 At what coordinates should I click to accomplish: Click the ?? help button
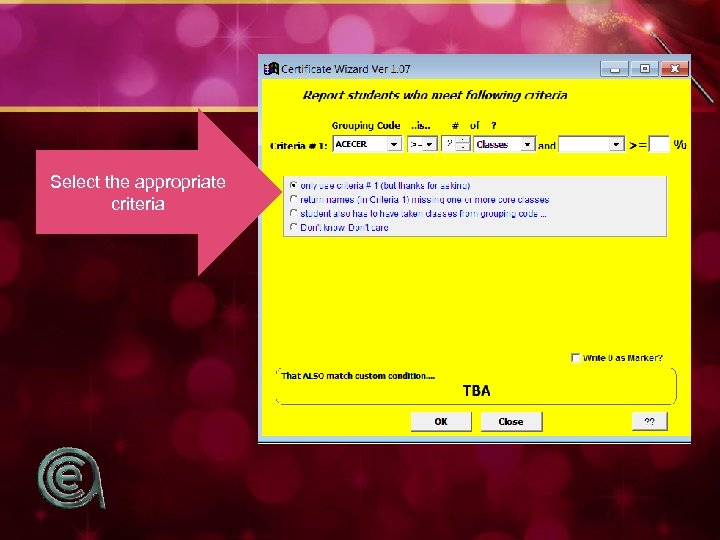tap(649, 421)
